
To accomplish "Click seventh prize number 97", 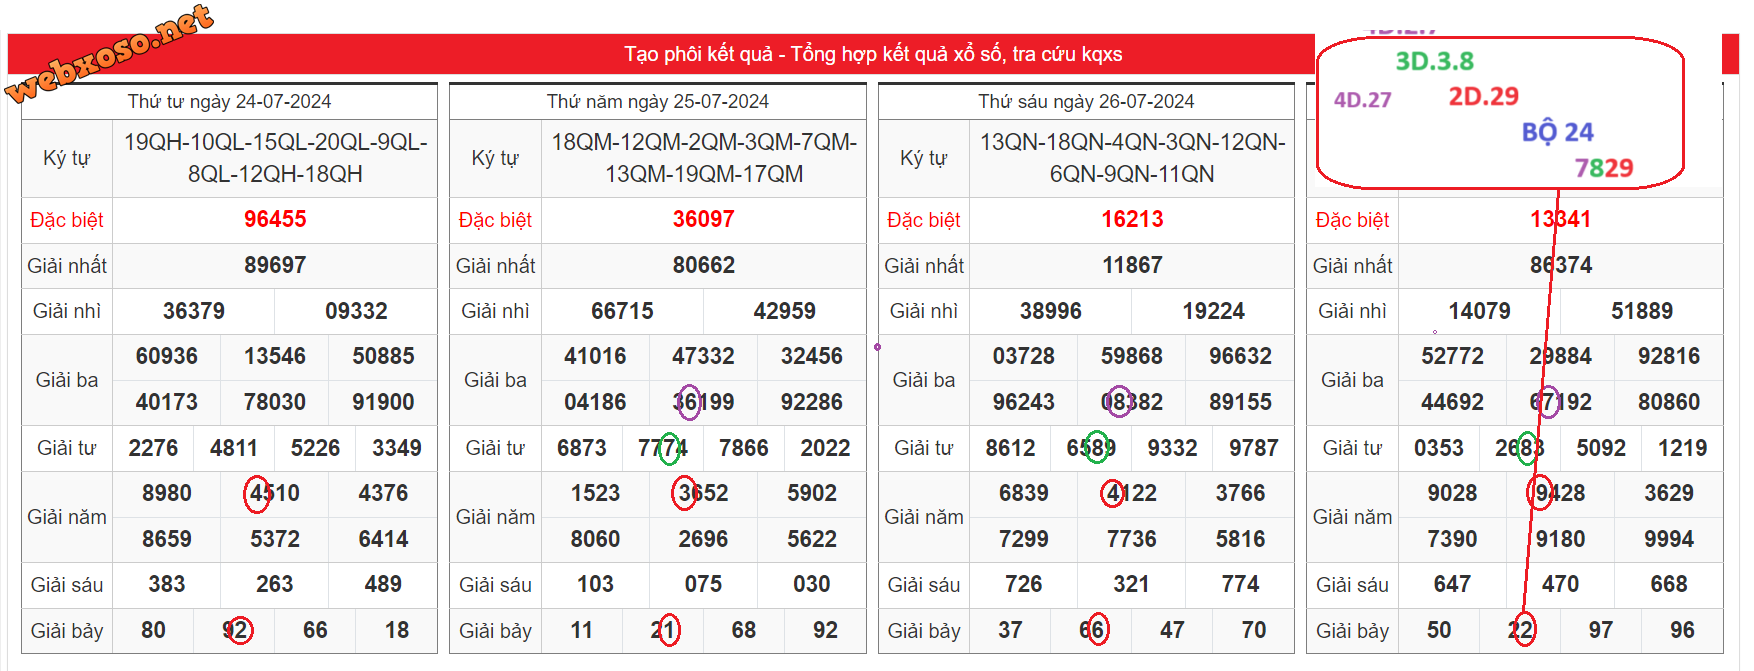I will (x=1601, y=630).
